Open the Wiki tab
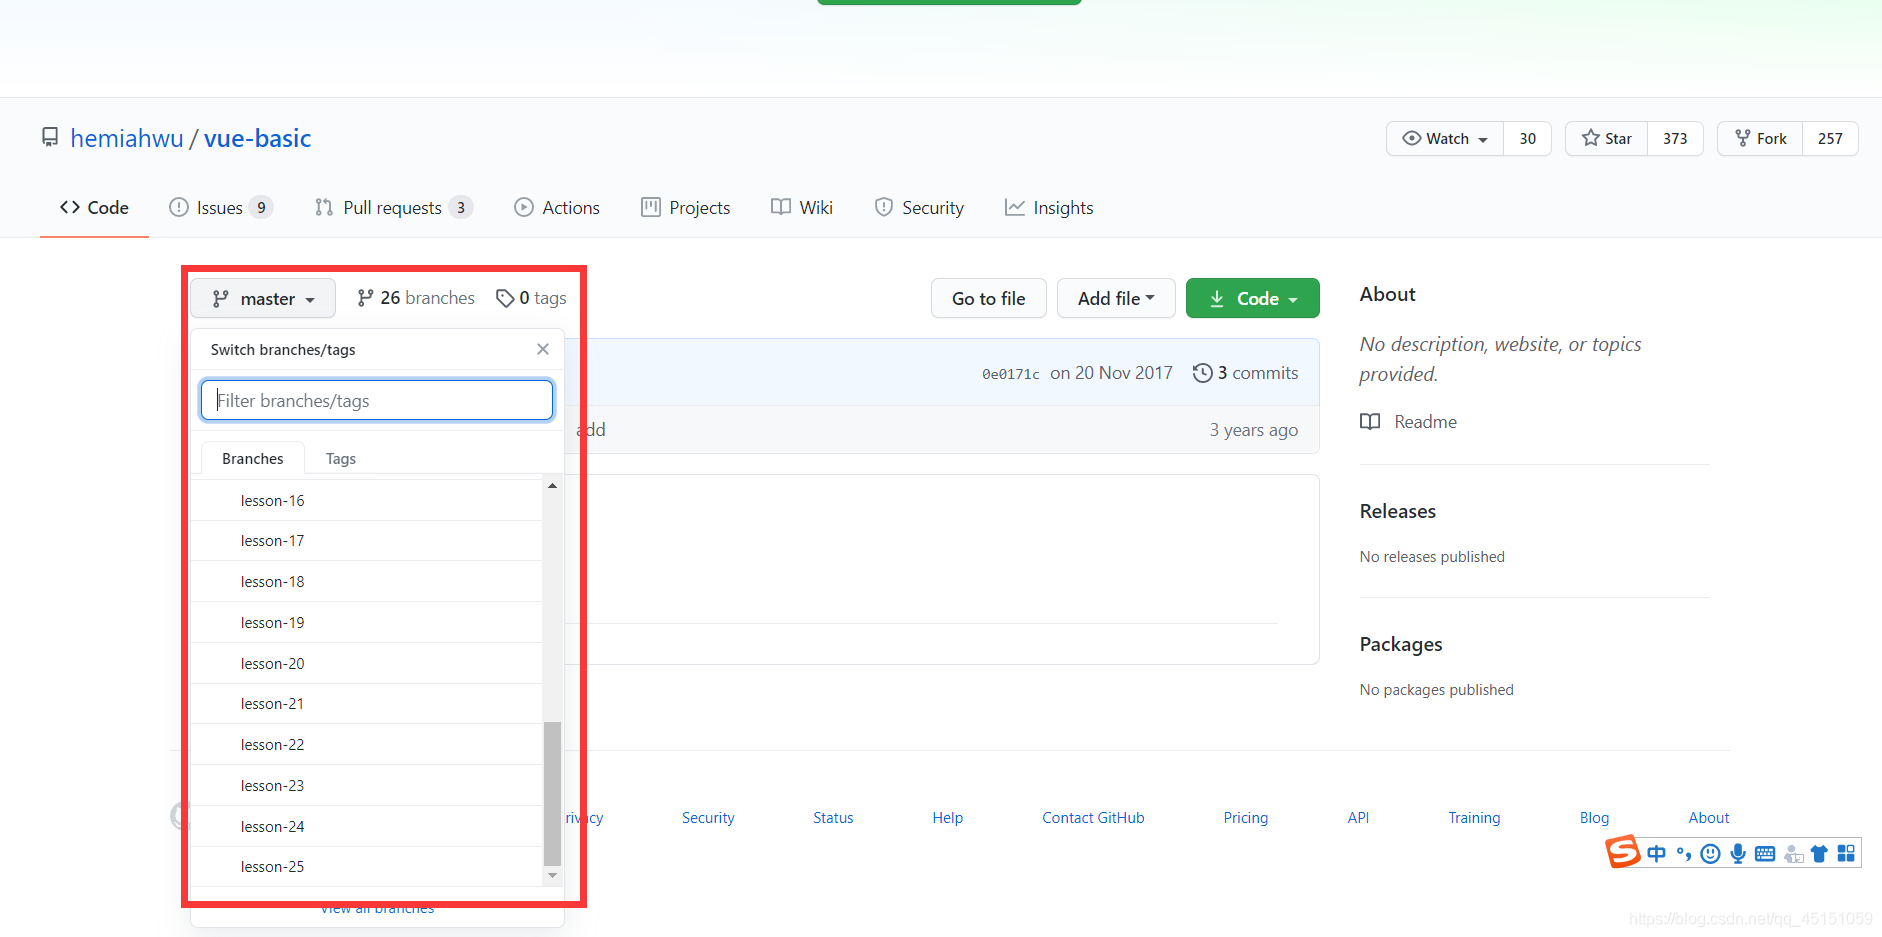Image resolution: width=1882 pixels, height=937 pixels. [802, 207]
